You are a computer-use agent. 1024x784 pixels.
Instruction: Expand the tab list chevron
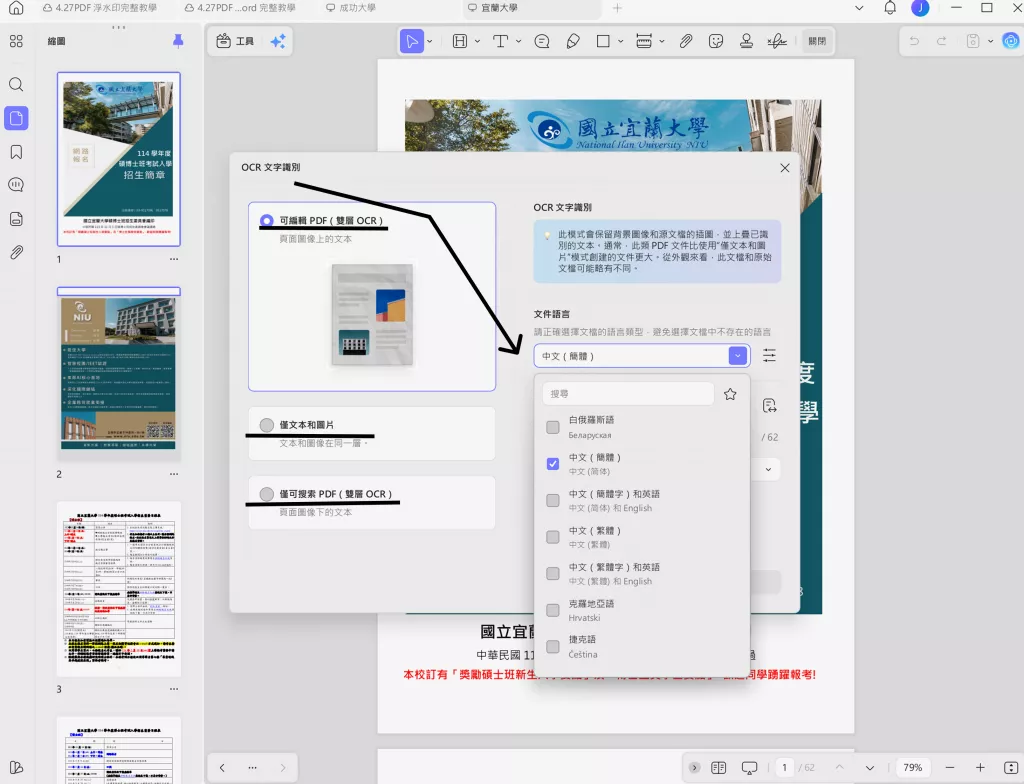point(859,8)
